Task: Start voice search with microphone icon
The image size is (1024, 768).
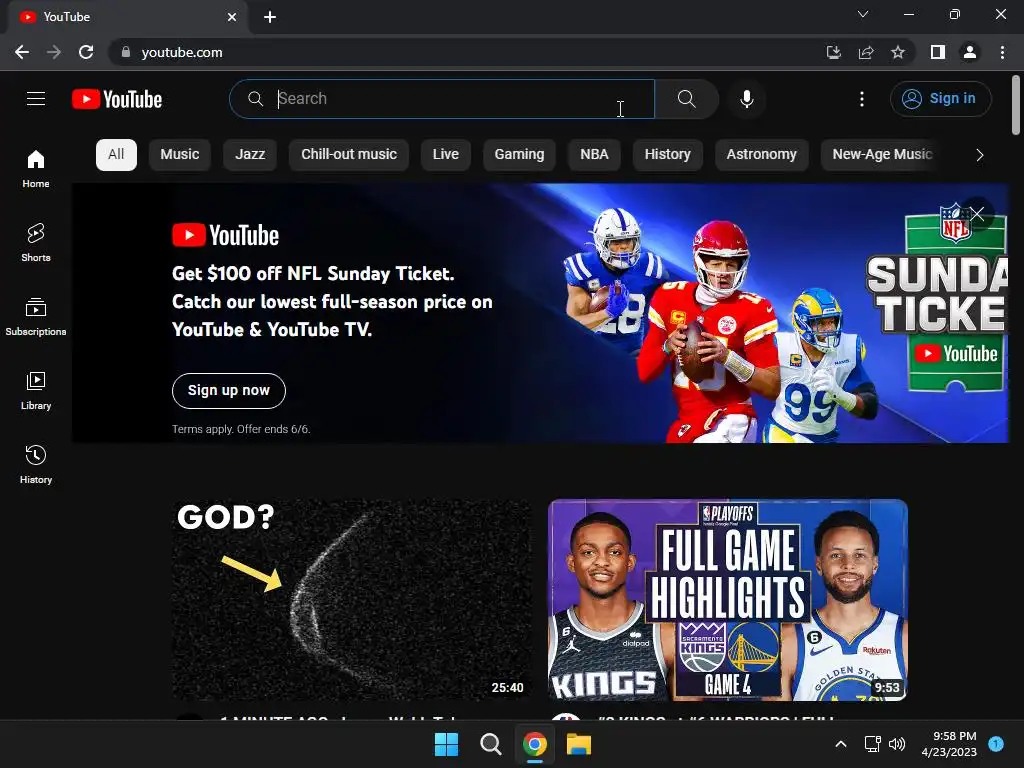Action: (746, 99)
